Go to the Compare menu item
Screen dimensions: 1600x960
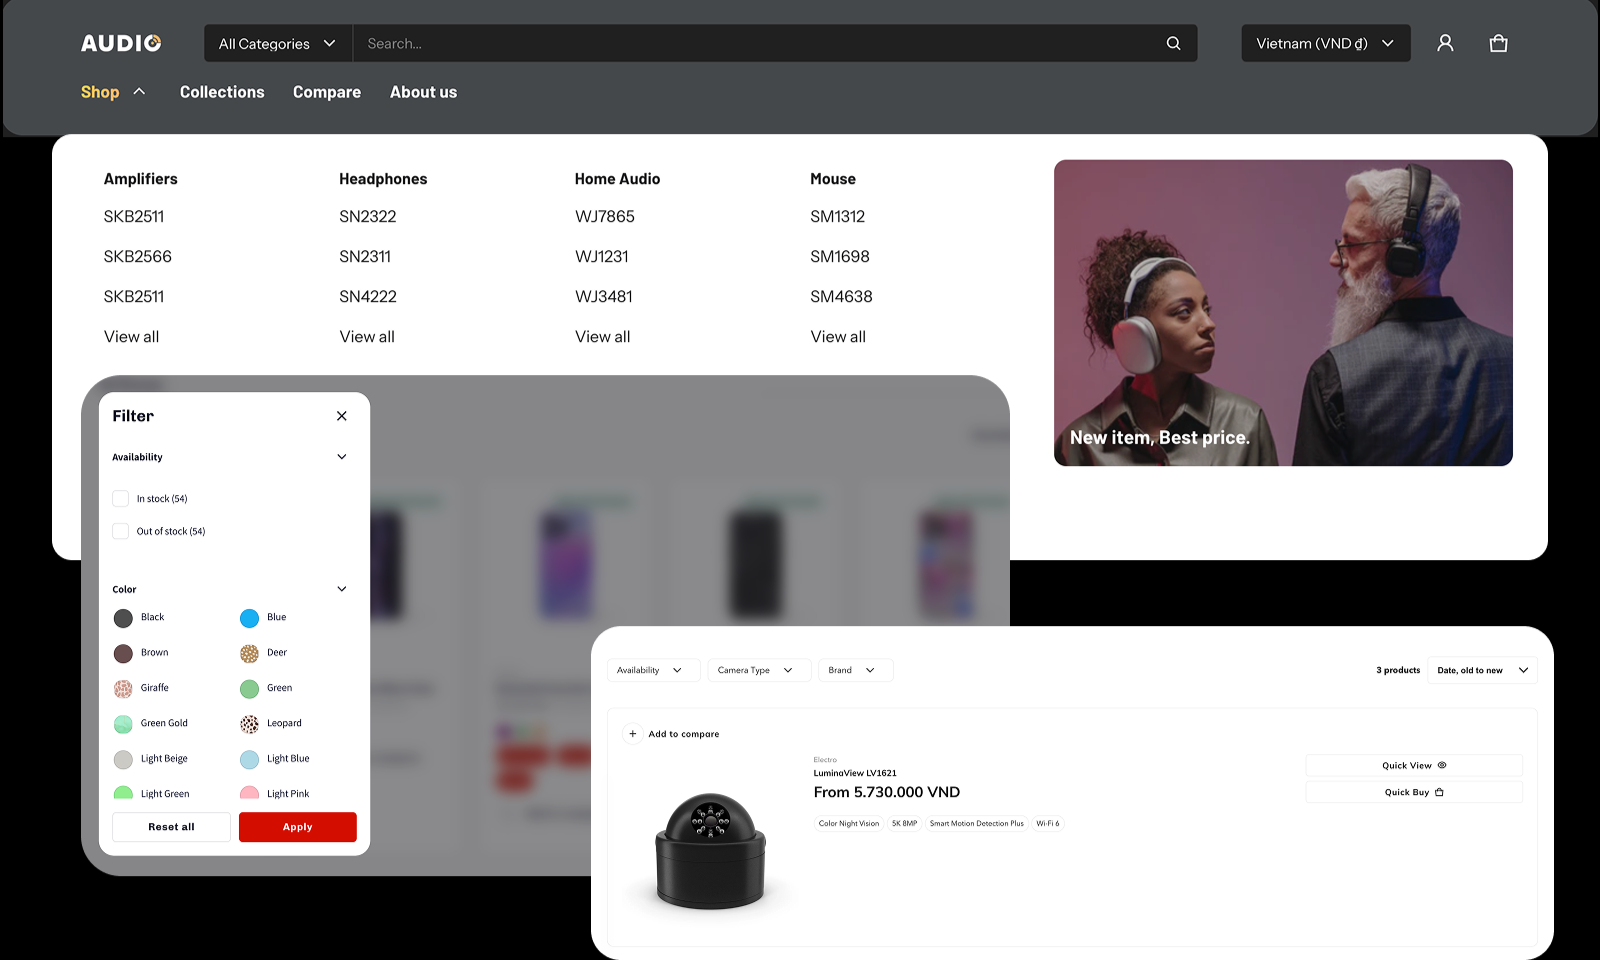point(327,92)
